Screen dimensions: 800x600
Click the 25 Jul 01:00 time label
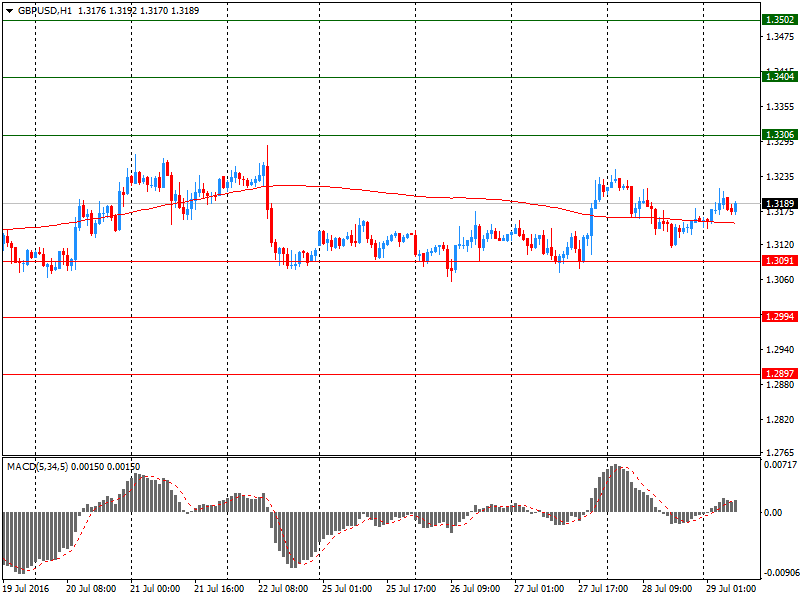pyautogui.click(x=347, y=589)
